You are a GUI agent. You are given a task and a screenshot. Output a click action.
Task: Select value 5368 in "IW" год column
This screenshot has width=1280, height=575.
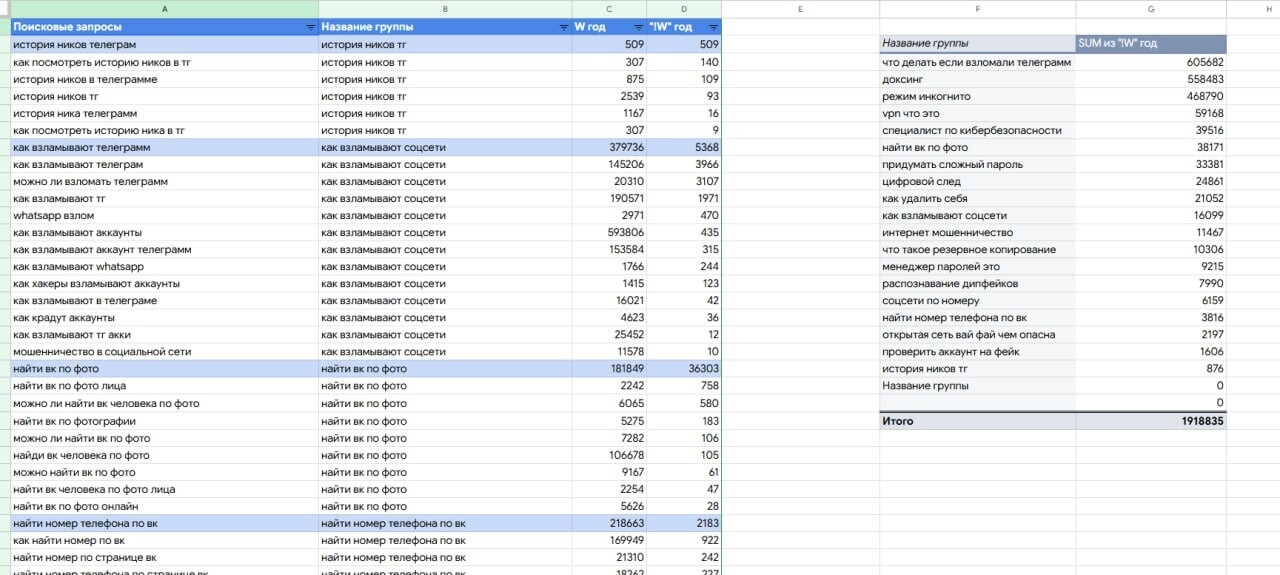click(683, 147)
